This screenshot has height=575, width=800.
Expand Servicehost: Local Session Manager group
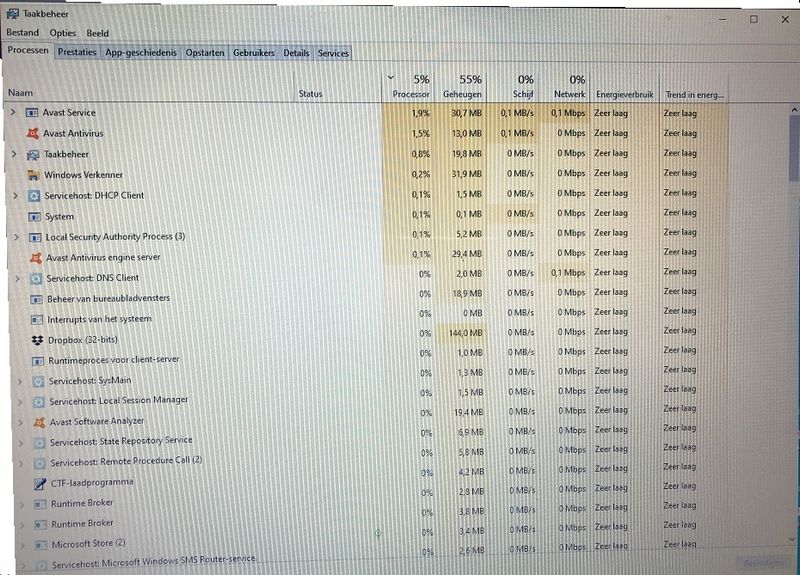tap(20, 402)
